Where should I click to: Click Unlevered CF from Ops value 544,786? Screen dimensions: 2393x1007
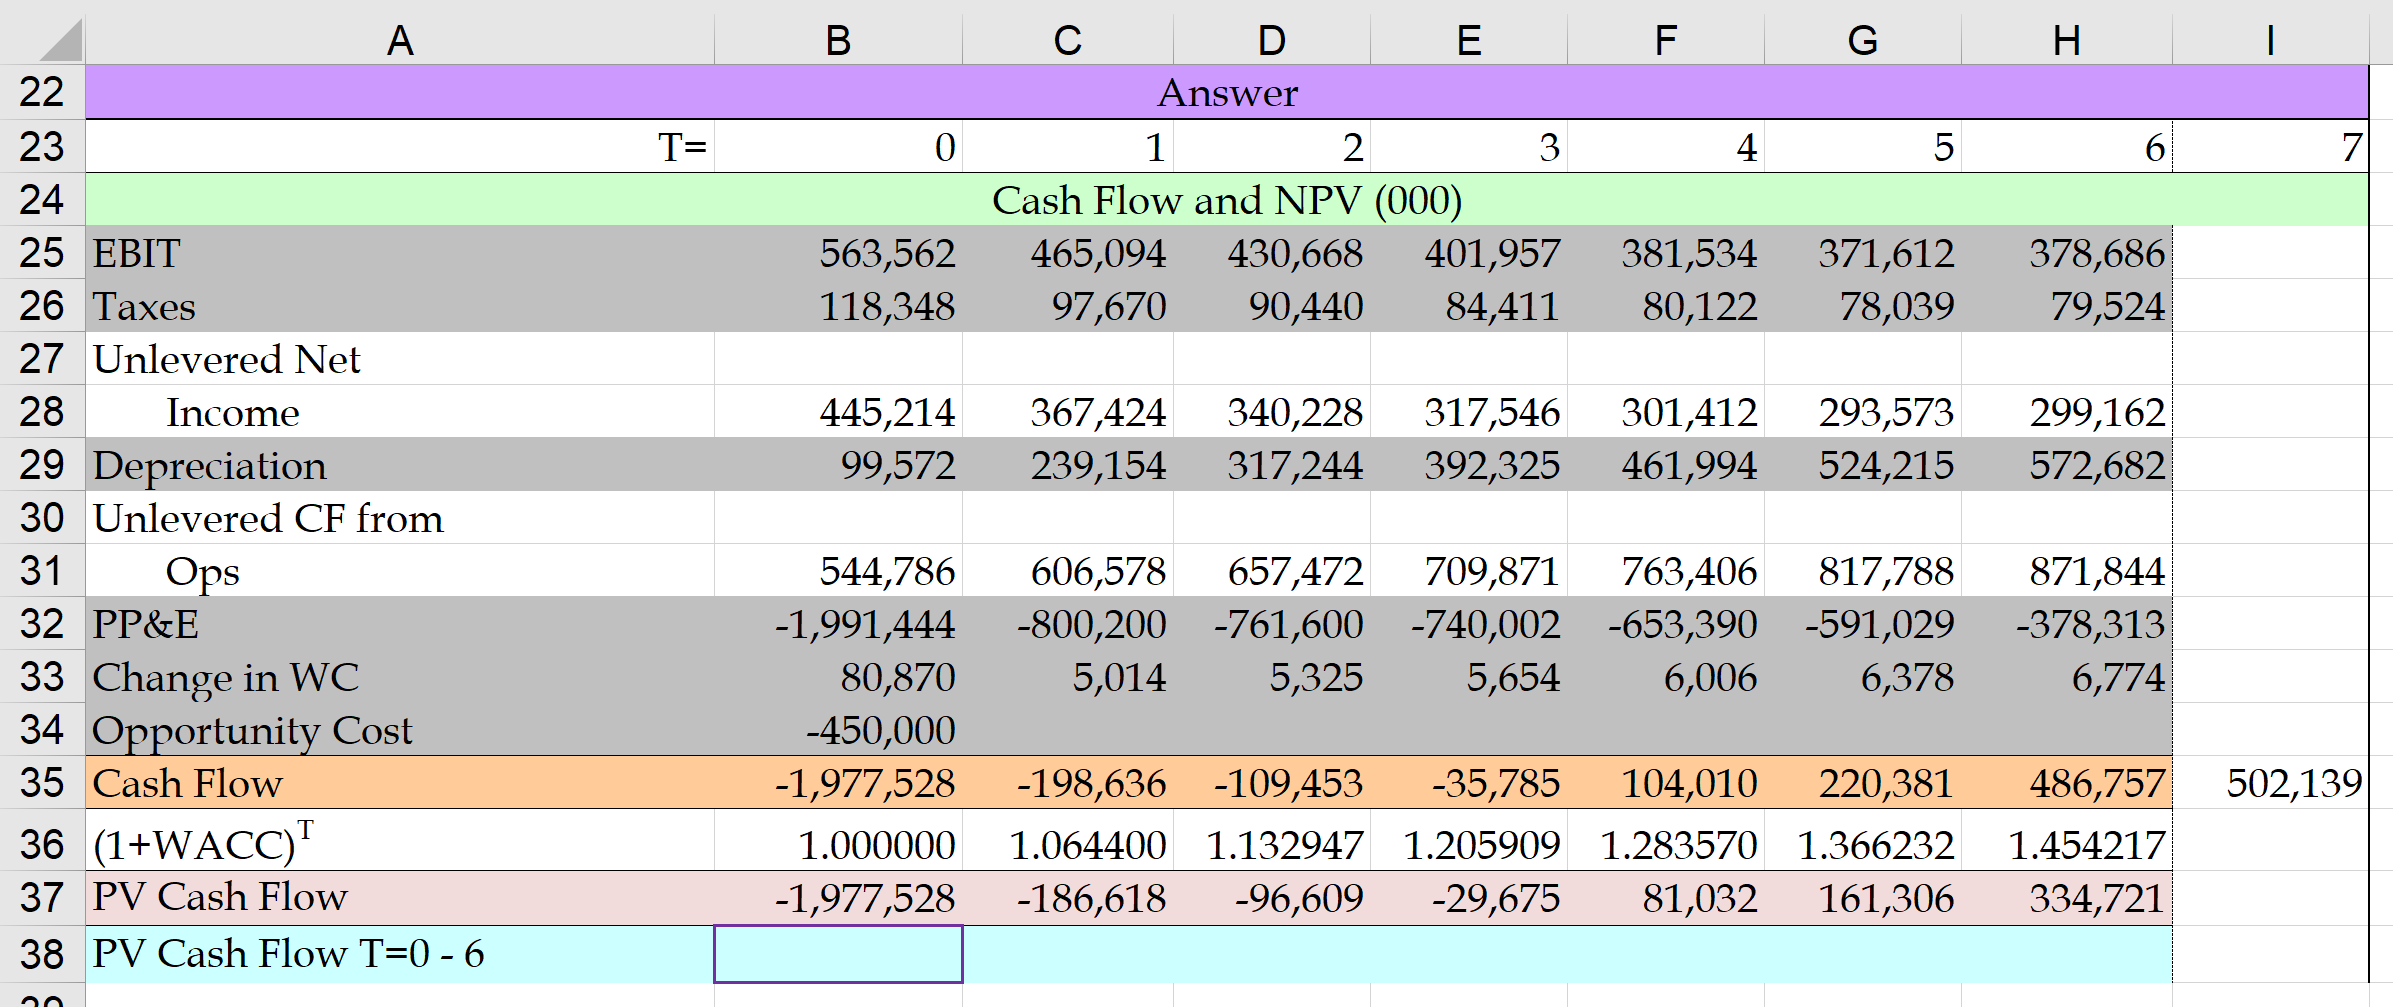(887, 571)
